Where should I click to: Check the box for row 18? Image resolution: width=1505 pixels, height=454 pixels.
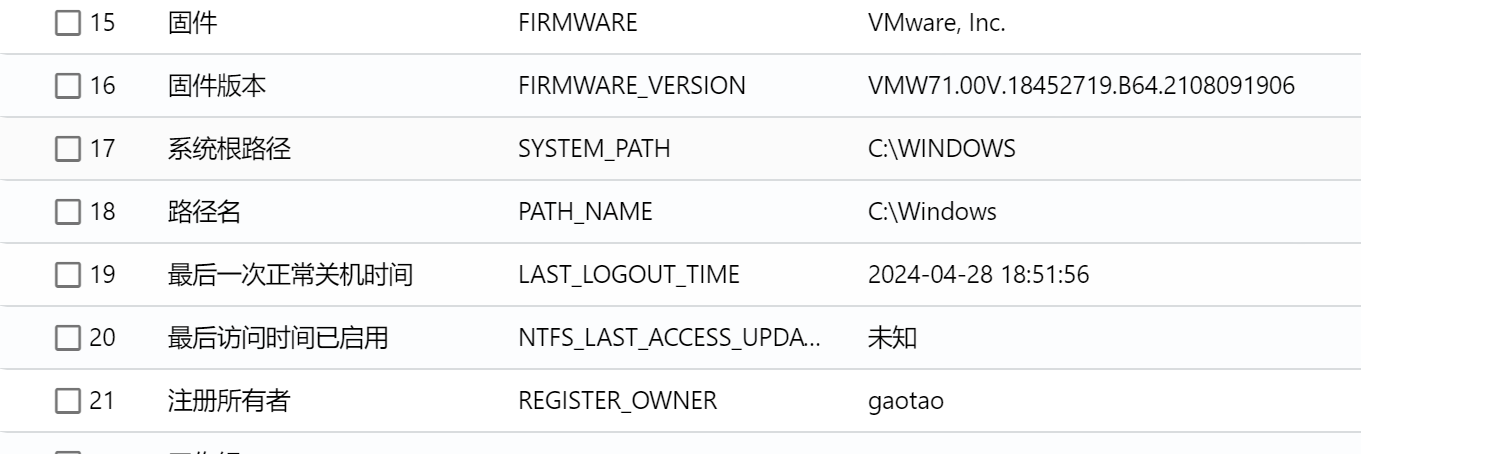click(67, 213)
